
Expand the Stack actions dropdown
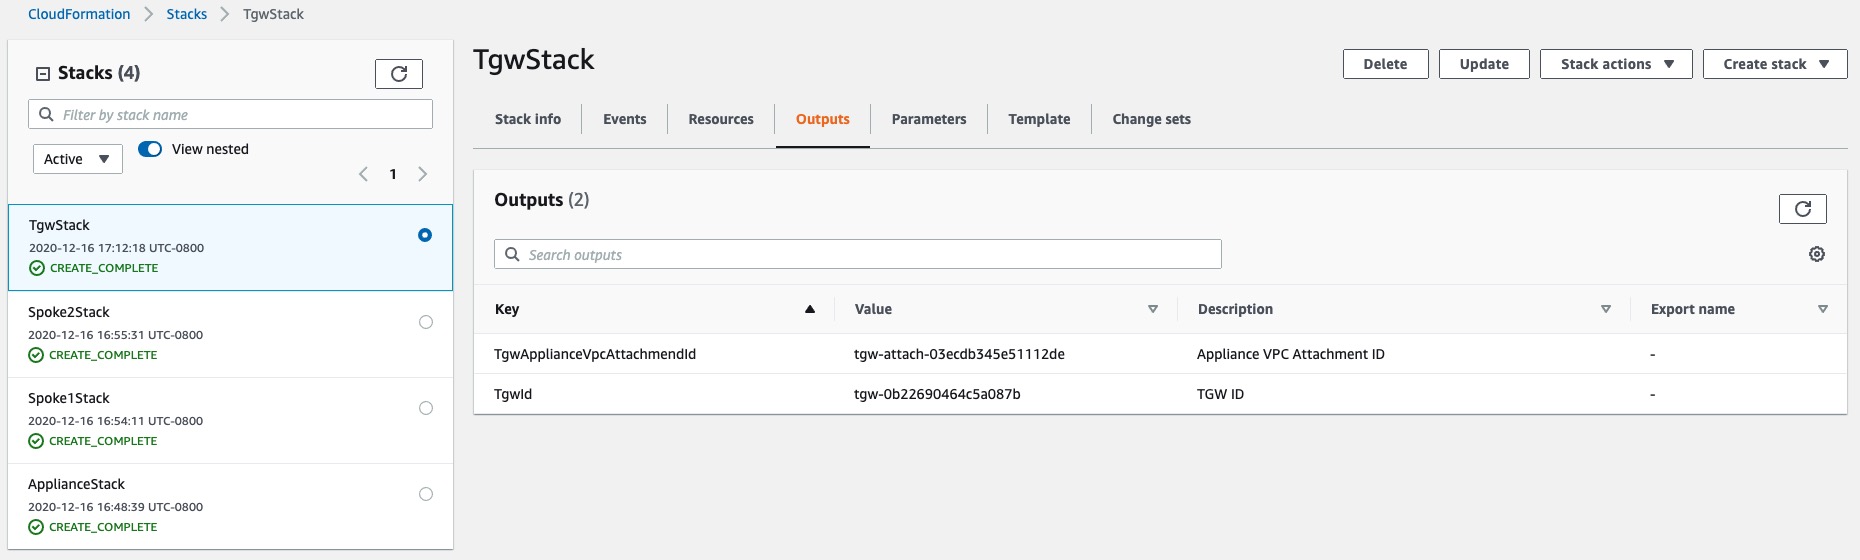[1616, 64]
